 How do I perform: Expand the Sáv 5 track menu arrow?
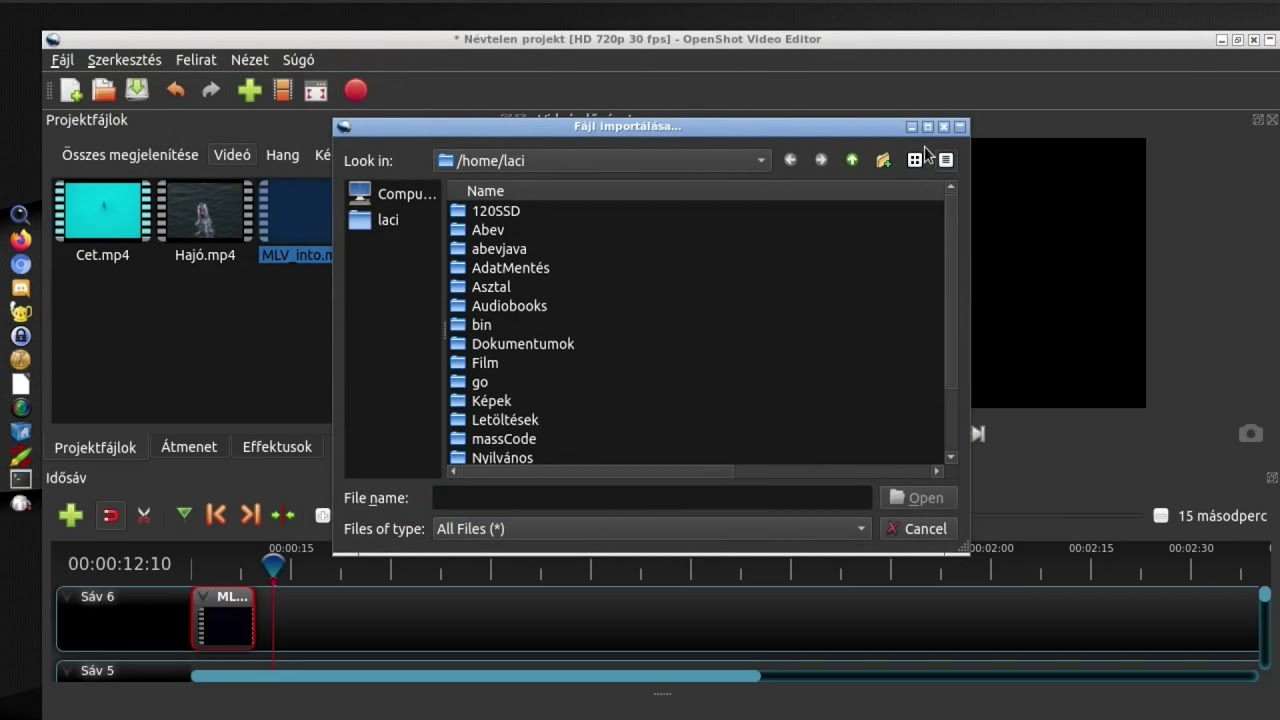click(67, 671)
